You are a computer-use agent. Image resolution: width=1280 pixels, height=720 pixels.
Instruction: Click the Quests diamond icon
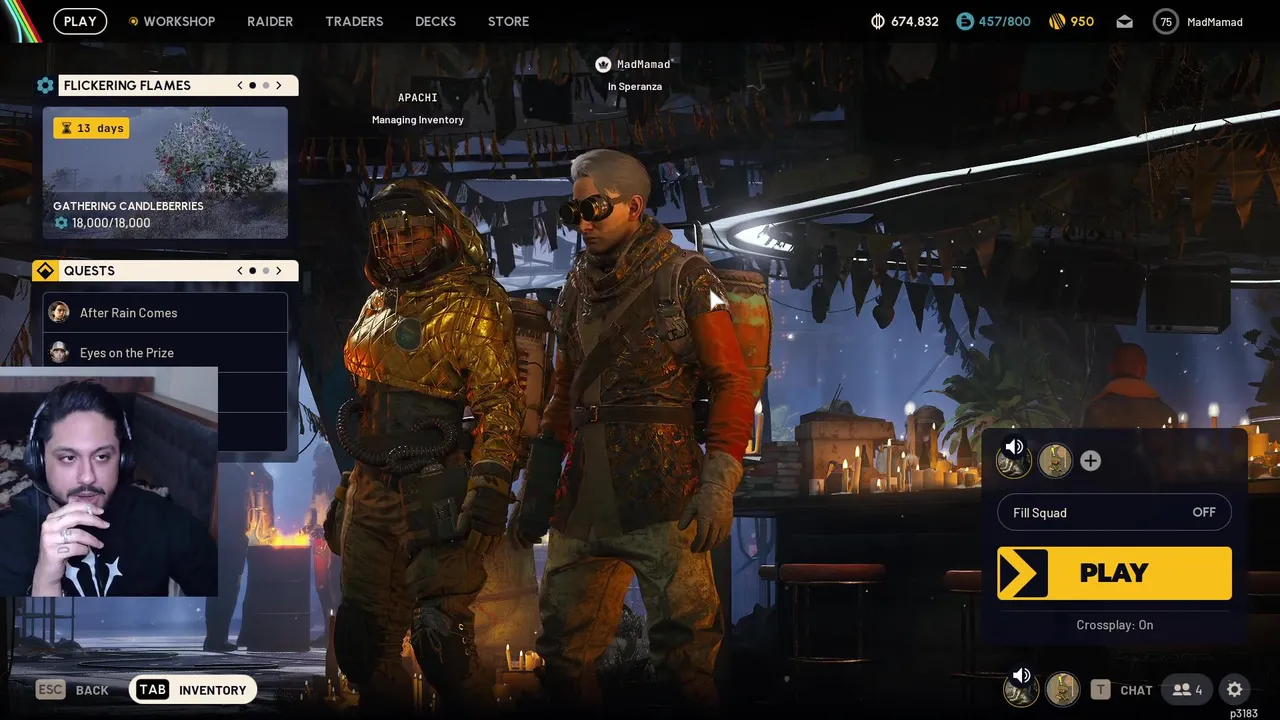pyautogui.click(x=45, y=271)
